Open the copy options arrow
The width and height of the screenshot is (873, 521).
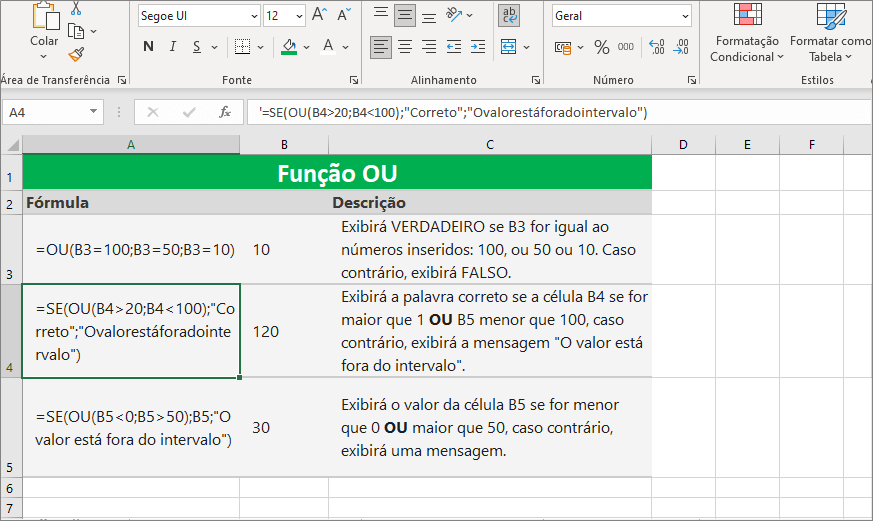94,32
